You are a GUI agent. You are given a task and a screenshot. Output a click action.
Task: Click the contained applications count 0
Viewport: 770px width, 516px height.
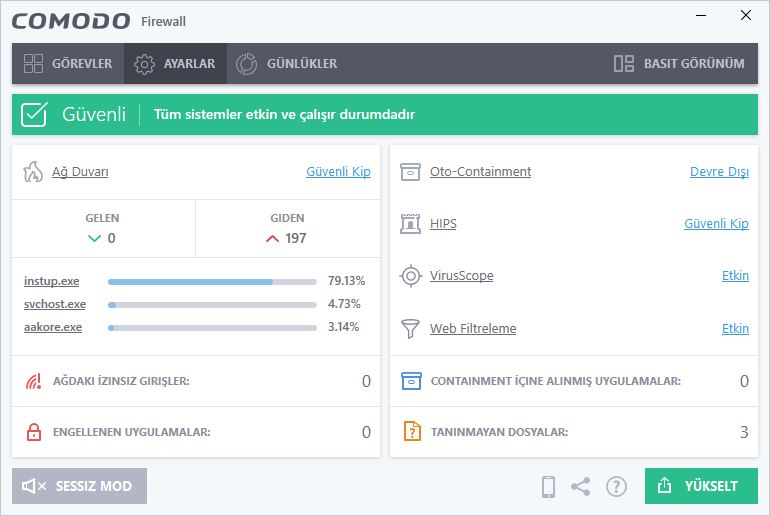744,381
